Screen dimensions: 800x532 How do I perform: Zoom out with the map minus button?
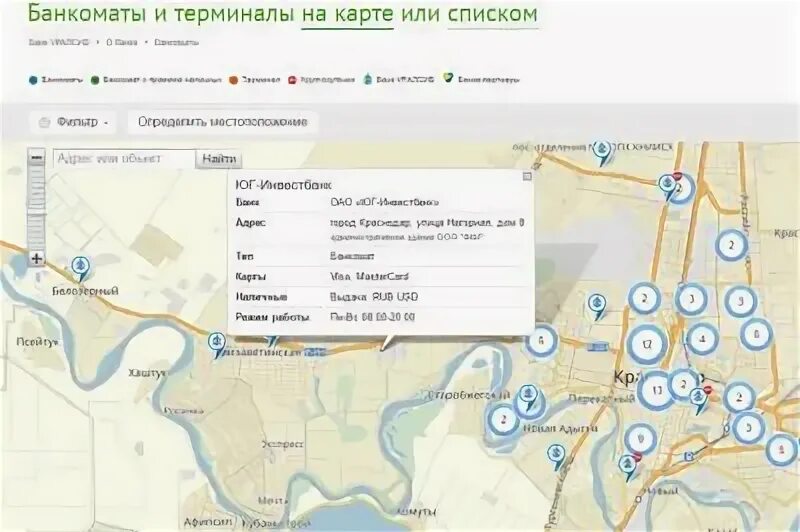tap(36, 158)
